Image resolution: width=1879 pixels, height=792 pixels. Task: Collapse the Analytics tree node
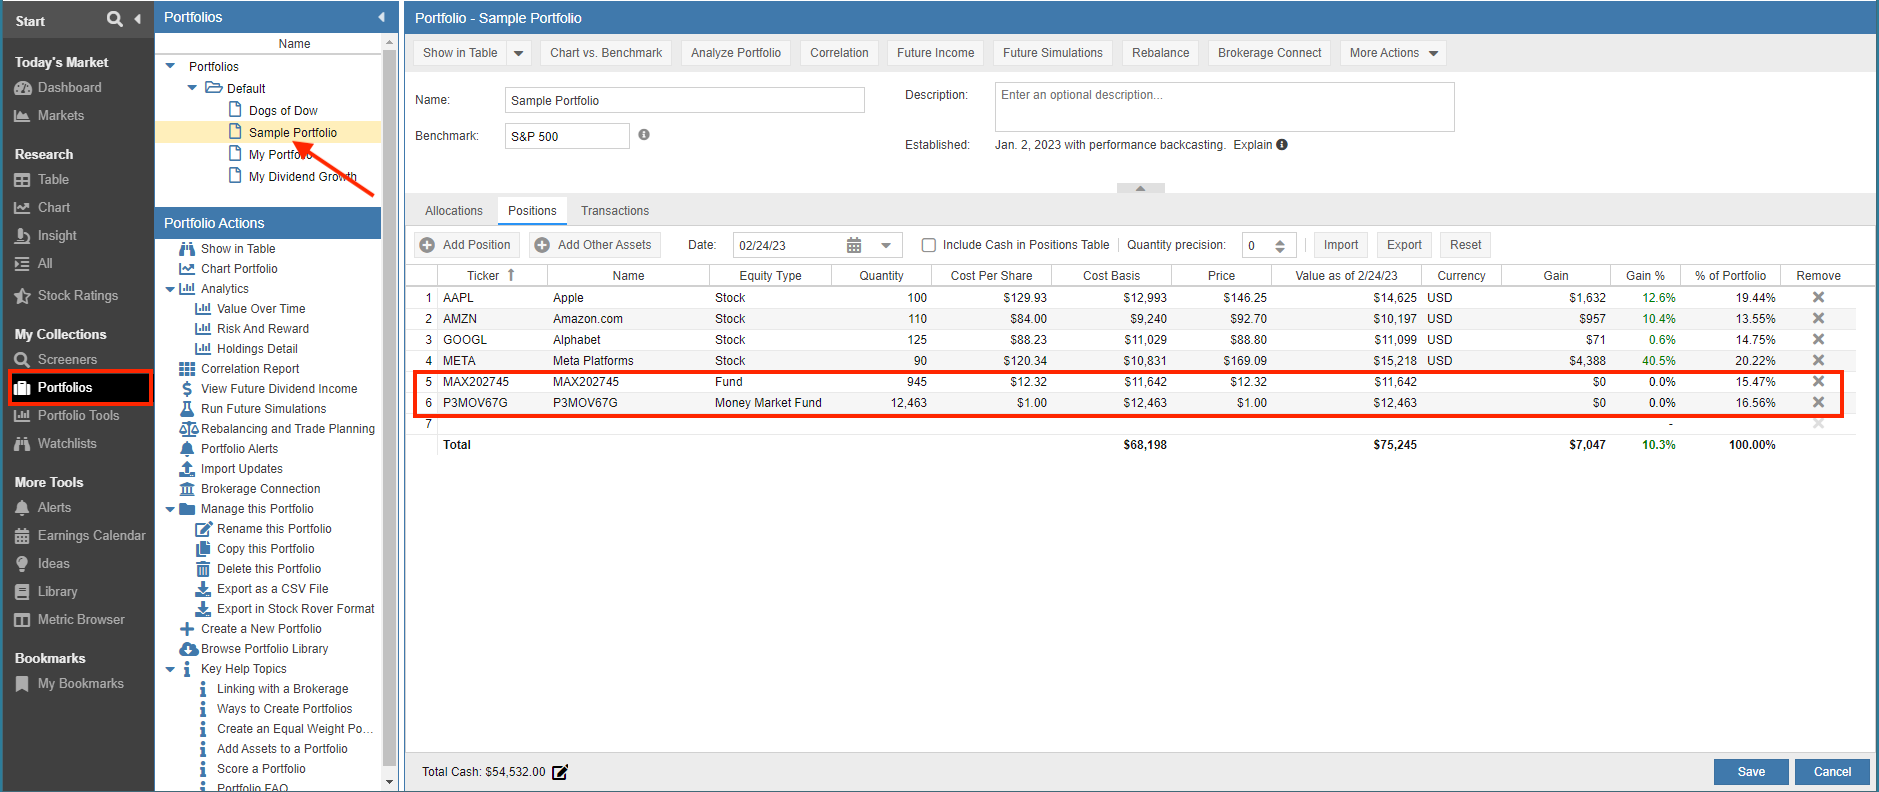click(x=170, y=289)
